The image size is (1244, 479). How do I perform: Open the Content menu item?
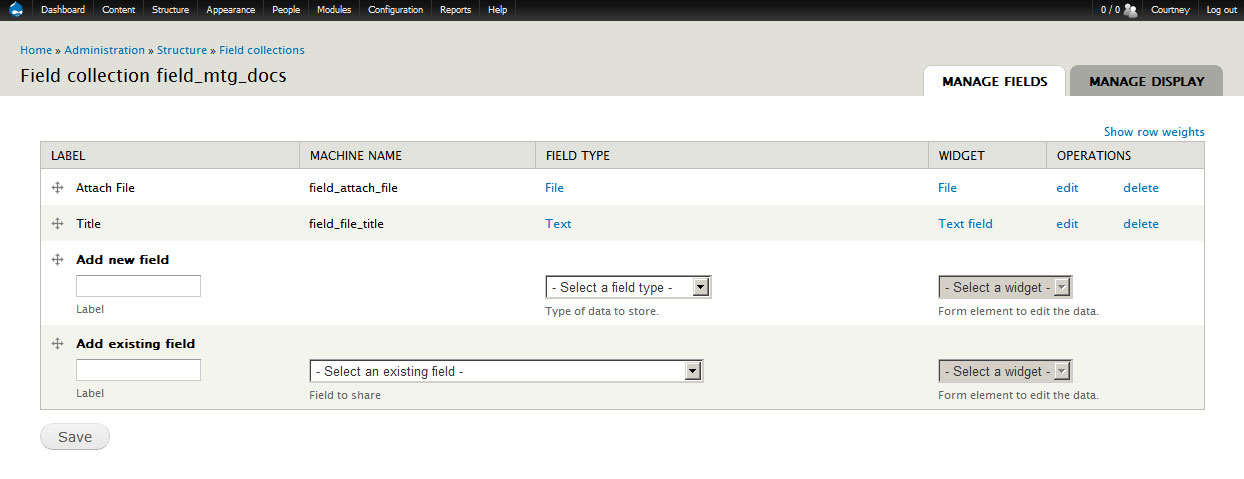[119, 10]
